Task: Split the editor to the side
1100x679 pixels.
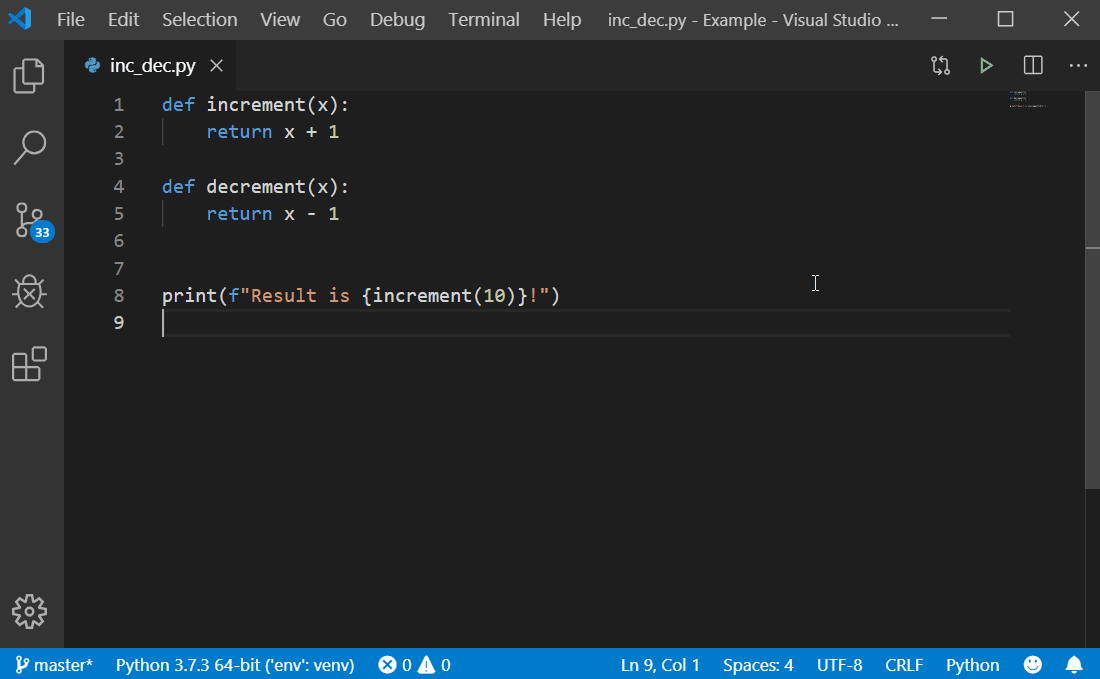Action: (x=1032, y=65)
